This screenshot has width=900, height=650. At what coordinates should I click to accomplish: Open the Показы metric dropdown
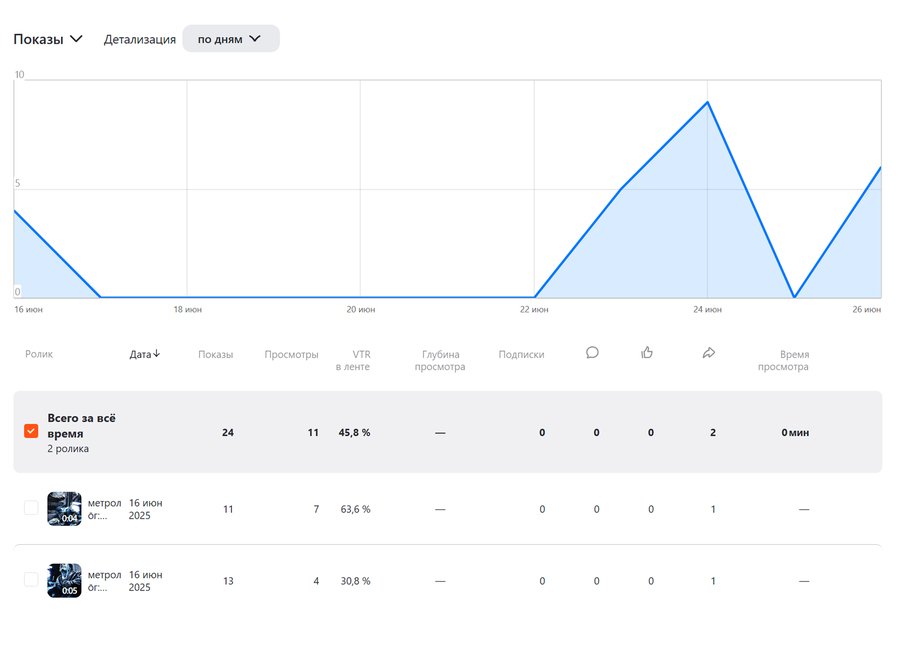(x=48, y=39)
